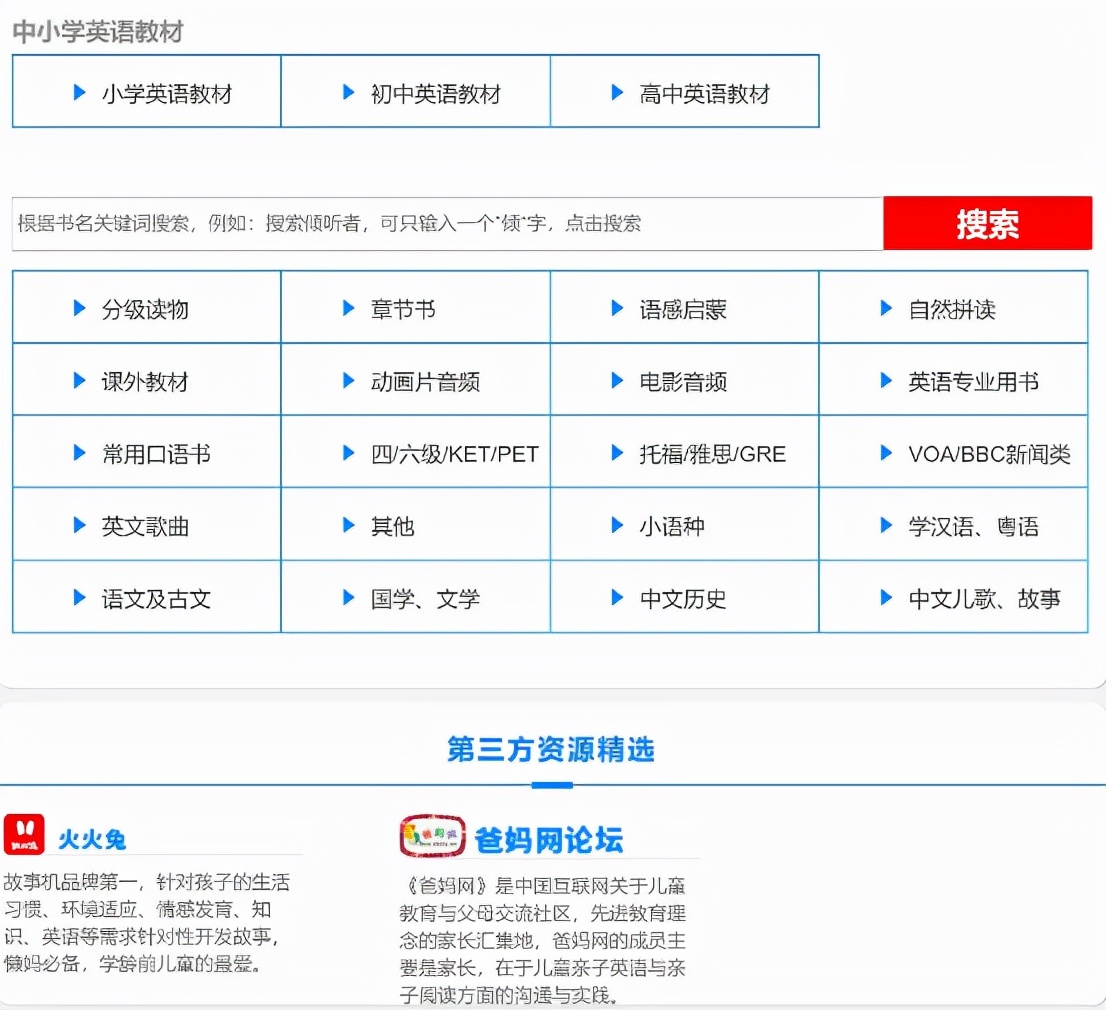This screenshot has height=1010, width=1106.
Task: Browse the VOA/BBC新闻类 category
Action: tap(988, 454)
